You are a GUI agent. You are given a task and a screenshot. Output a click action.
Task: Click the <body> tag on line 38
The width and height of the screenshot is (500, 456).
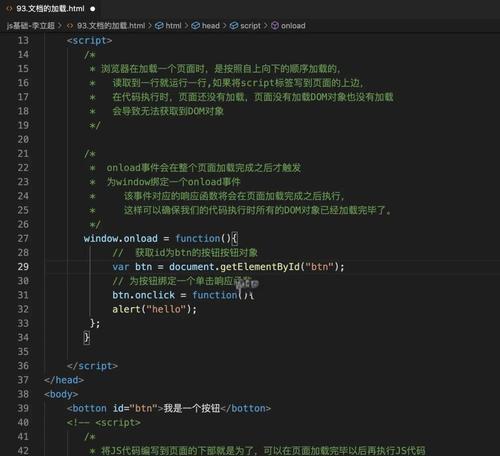pos(61,394)
